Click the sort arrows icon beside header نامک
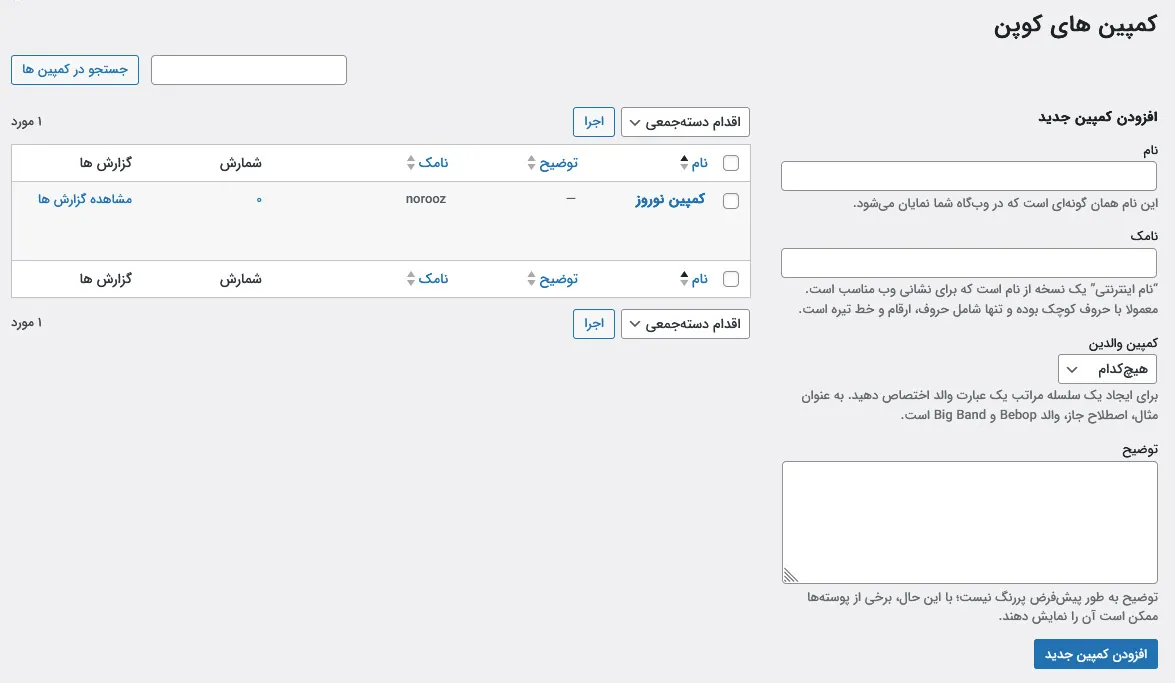This screenshot has width=1175, height=683. click(x=411, y=163)
